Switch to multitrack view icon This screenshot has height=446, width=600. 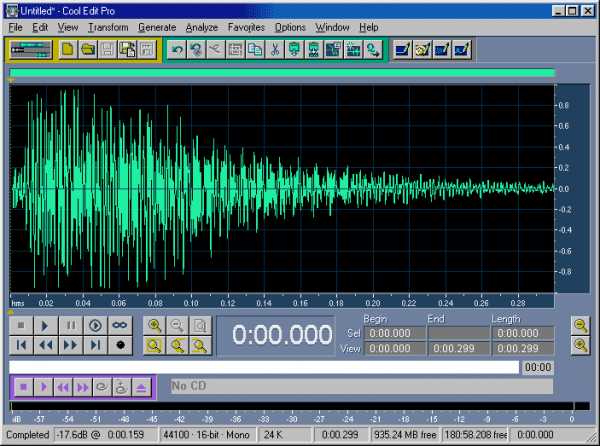30,48
